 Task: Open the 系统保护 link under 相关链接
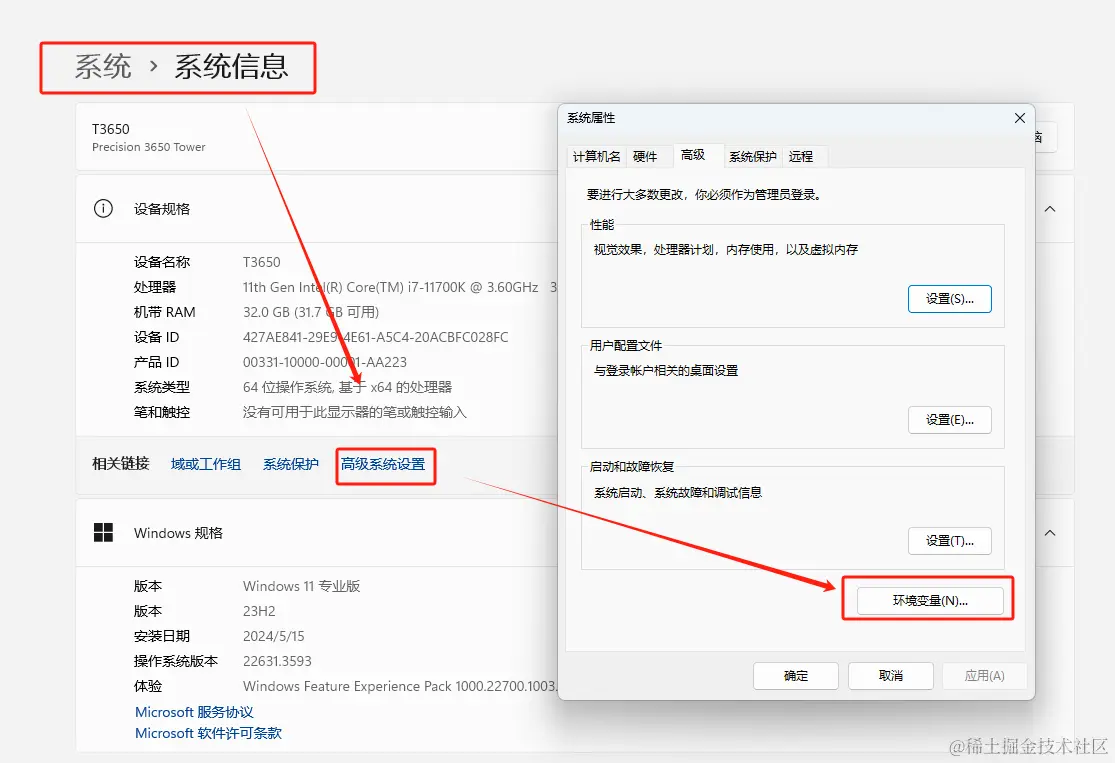click(x=291, y=464)
